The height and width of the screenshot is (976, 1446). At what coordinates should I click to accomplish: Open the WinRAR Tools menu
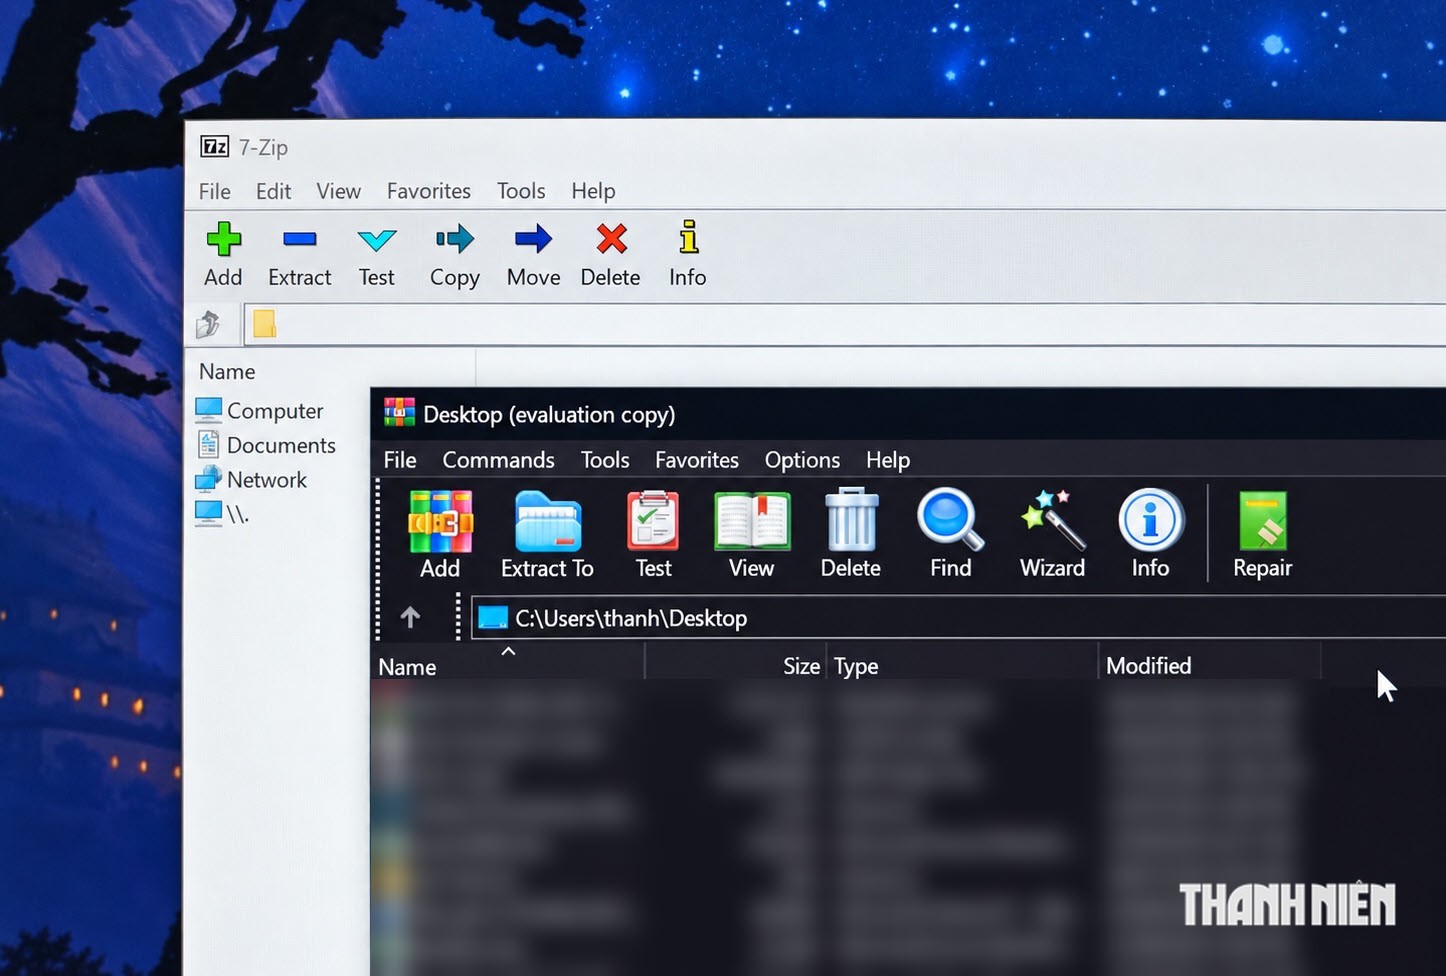(x=605, y=460)
